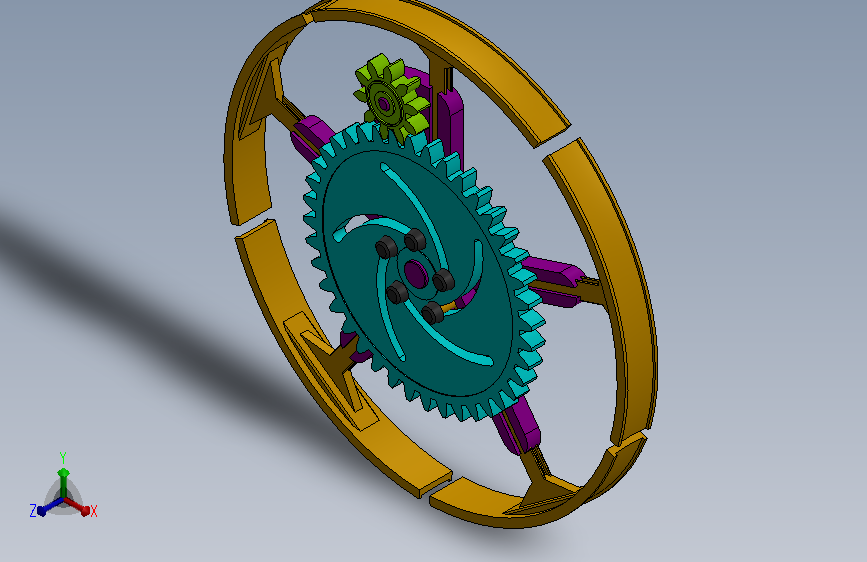The height and width of the screenshot is (562, 867).
Task: Click the purple bore of the green pinion
Action: point(383,103)
